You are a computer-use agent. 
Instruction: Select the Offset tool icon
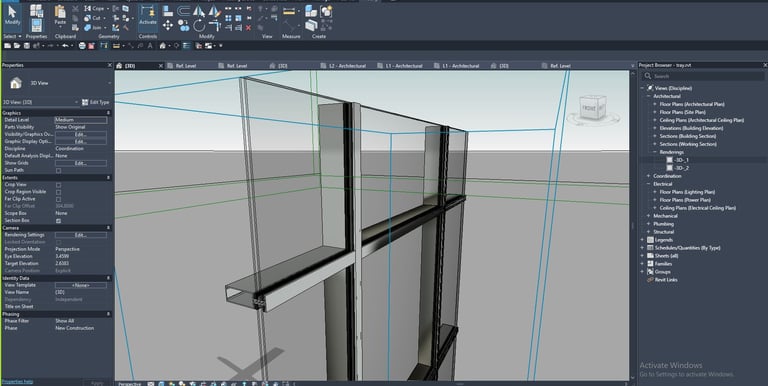coord(184,11)
